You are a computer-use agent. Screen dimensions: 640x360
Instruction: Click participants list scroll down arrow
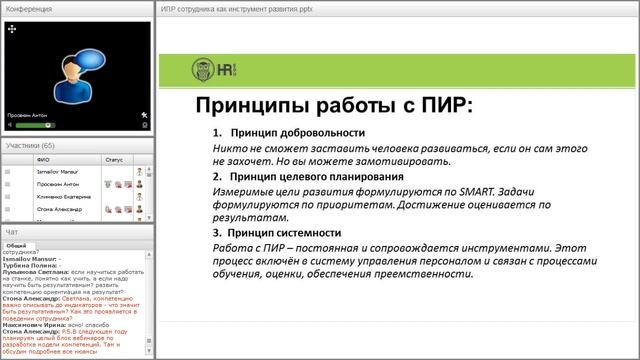pos(149,218)
